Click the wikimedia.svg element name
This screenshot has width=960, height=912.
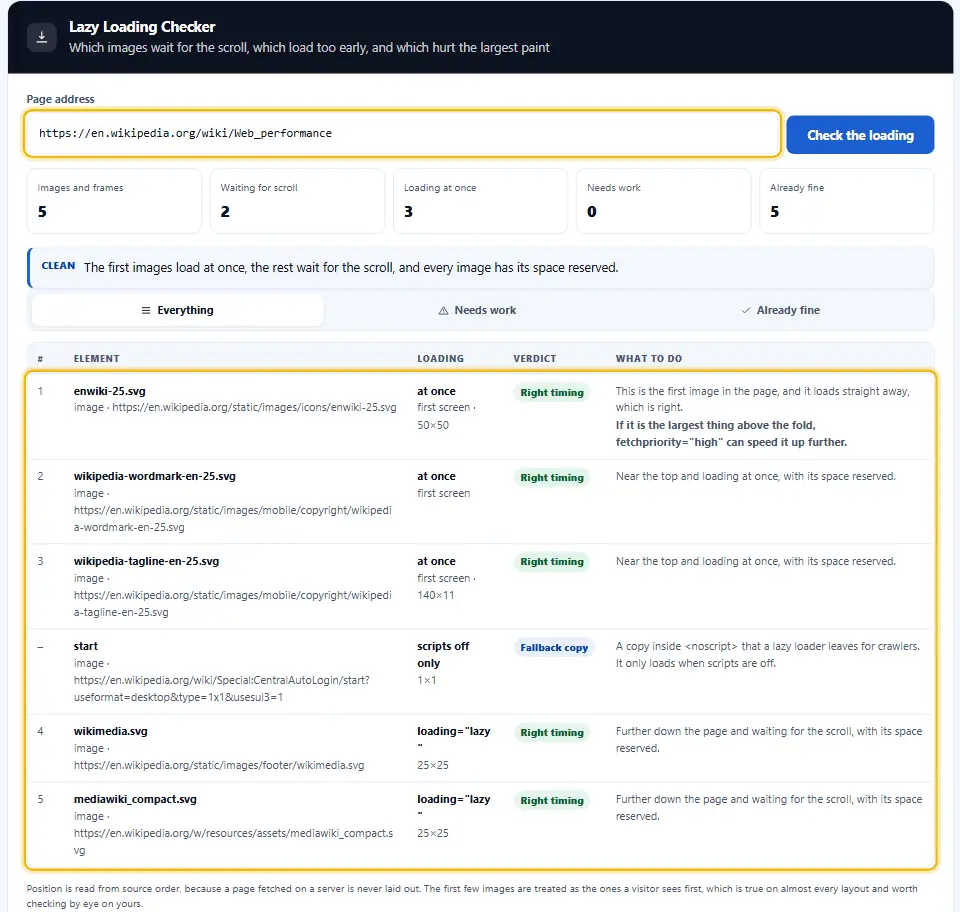[111, 731]
